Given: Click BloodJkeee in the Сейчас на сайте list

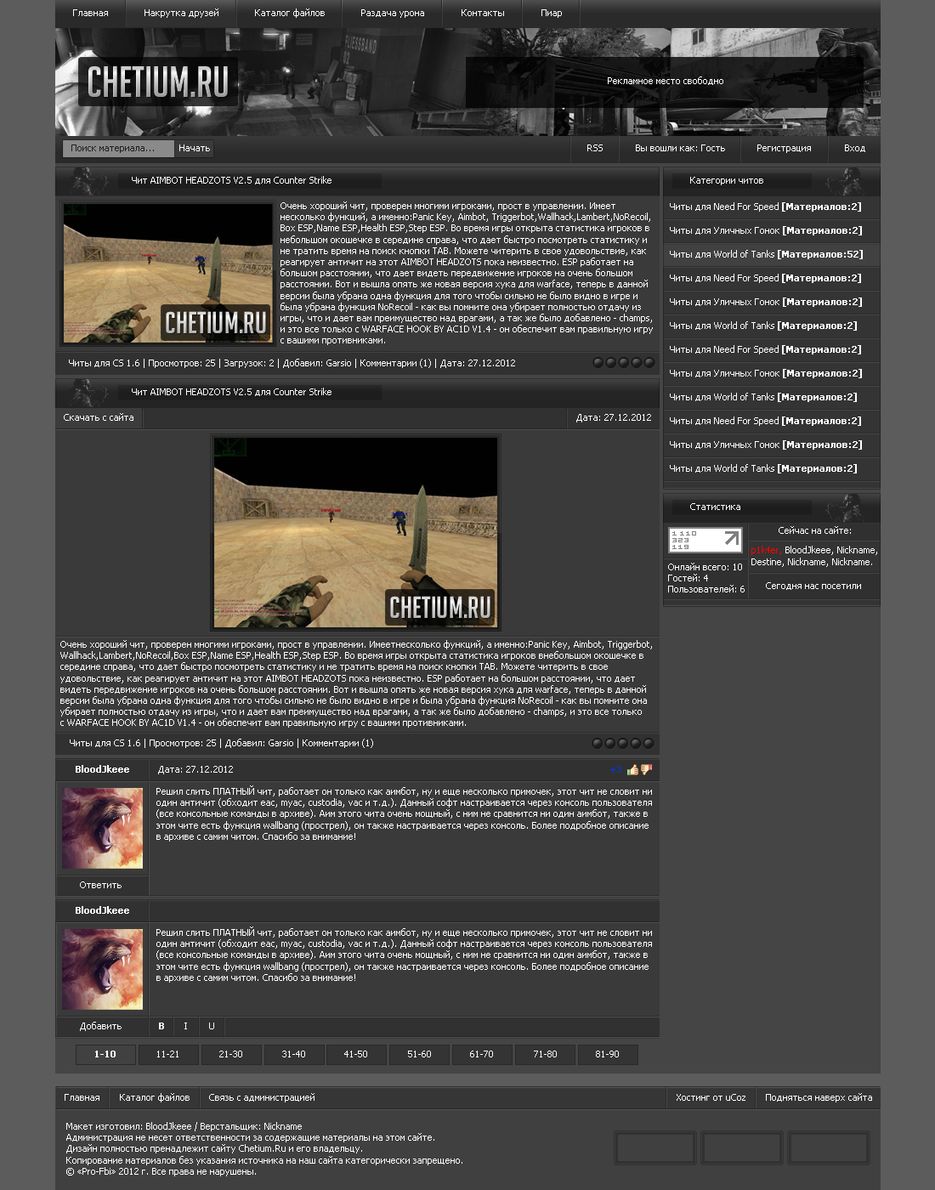Looking at the screenshot, I should pyautogui.click(x=808, y=550).
